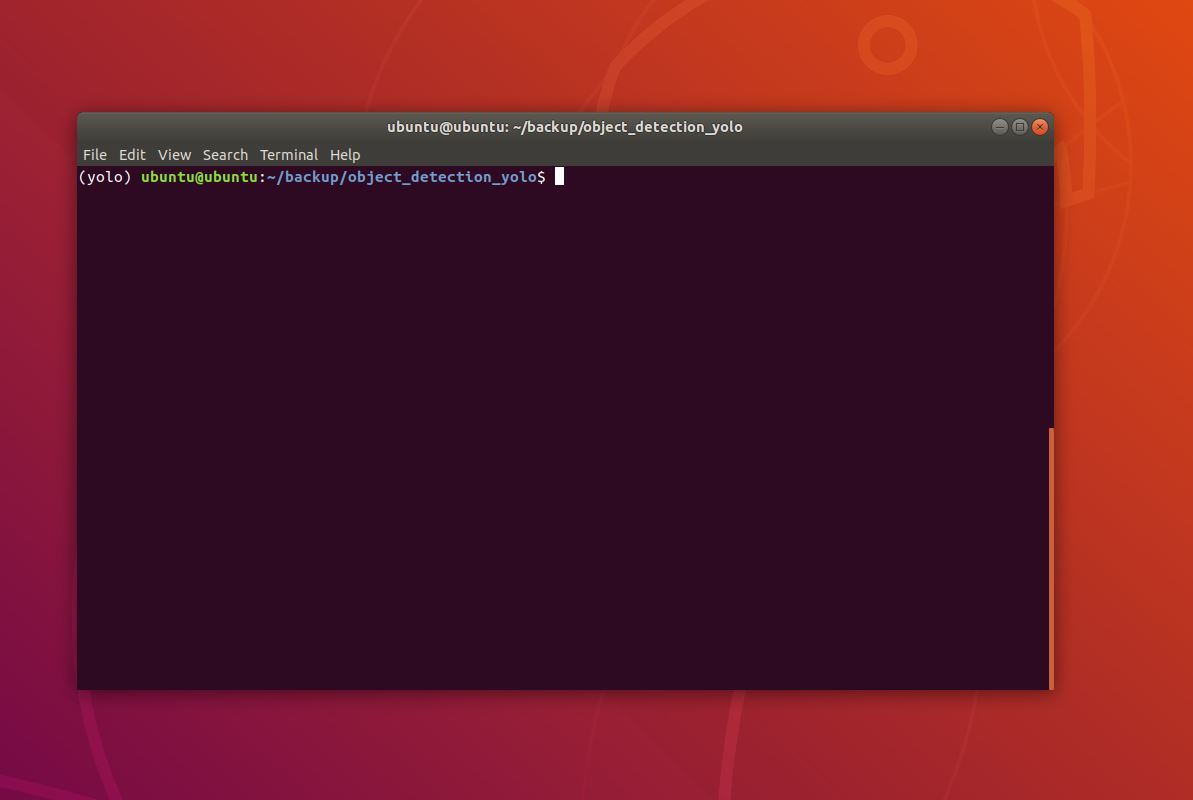This screenshot has width=1193, height=800.
Task: Maximize the terminal window
Action: point(1020,126)
